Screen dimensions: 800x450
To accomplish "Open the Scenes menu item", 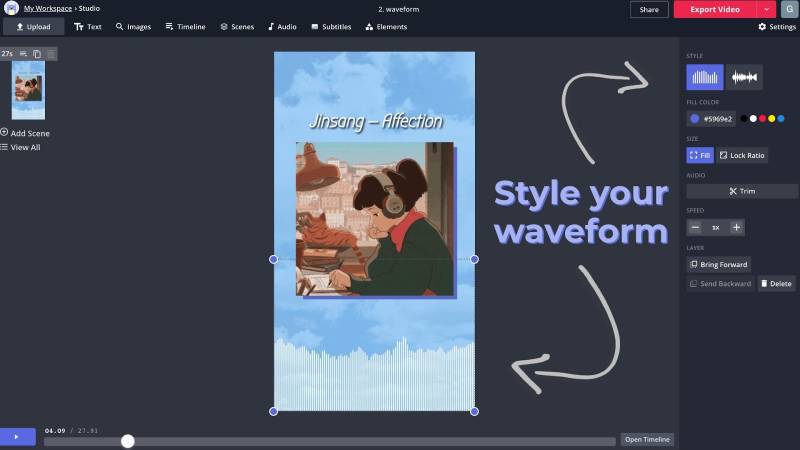I will (x=237, y=27).
